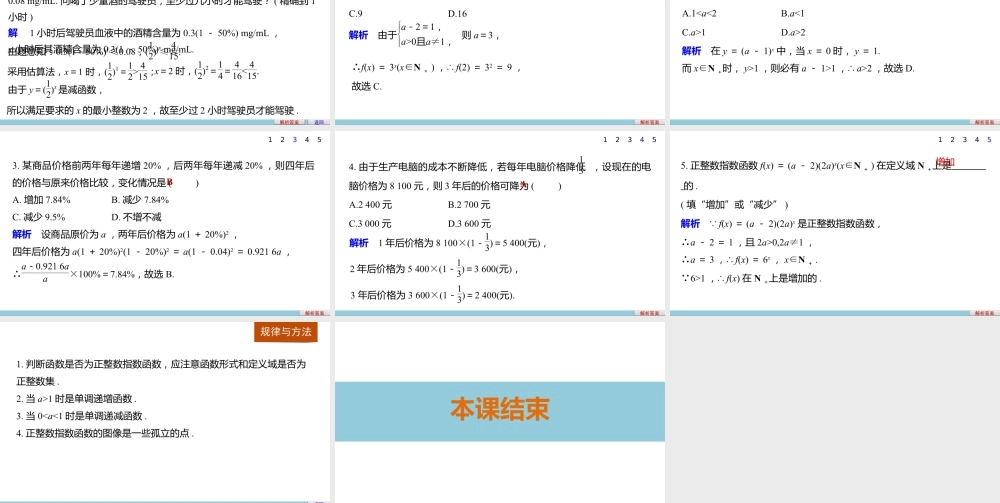This screenshot has width=1000, height=503.
Task: Click page number 4 on question 5 slide
Action: click(977, 140)
